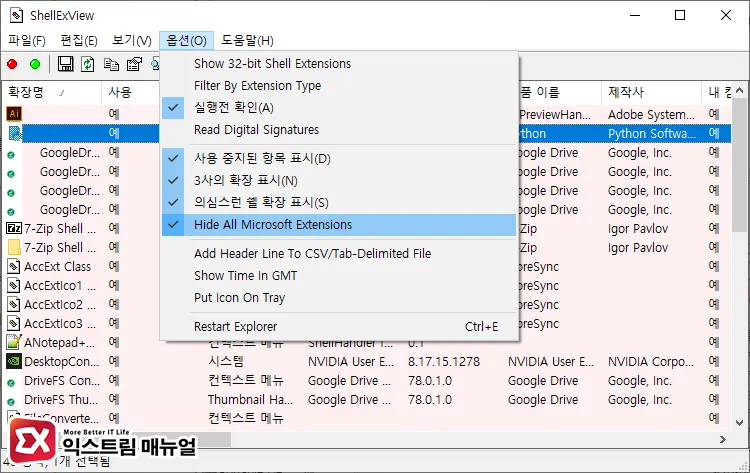Open the 편집(E) menu
750x473 pixels.
[79, 40]
